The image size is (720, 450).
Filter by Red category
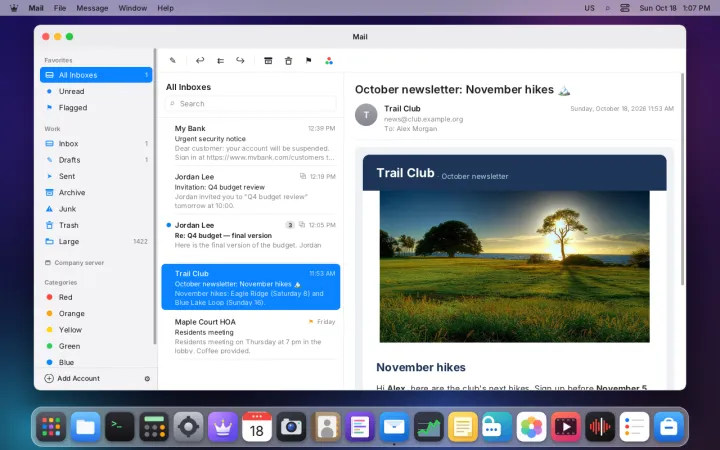[x=96, y=297]
